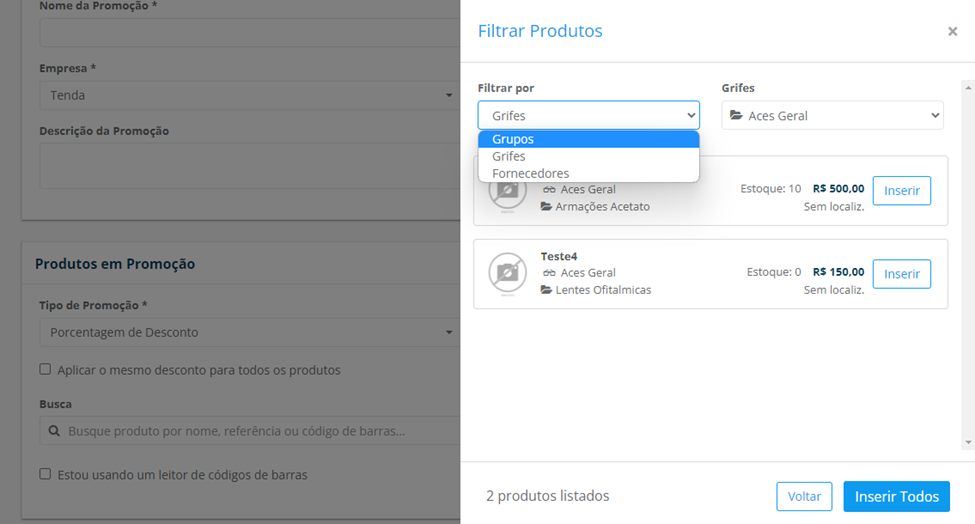This screenshot has height=524, width=975.
Task: Click the Voltar button
Action: 804,497
